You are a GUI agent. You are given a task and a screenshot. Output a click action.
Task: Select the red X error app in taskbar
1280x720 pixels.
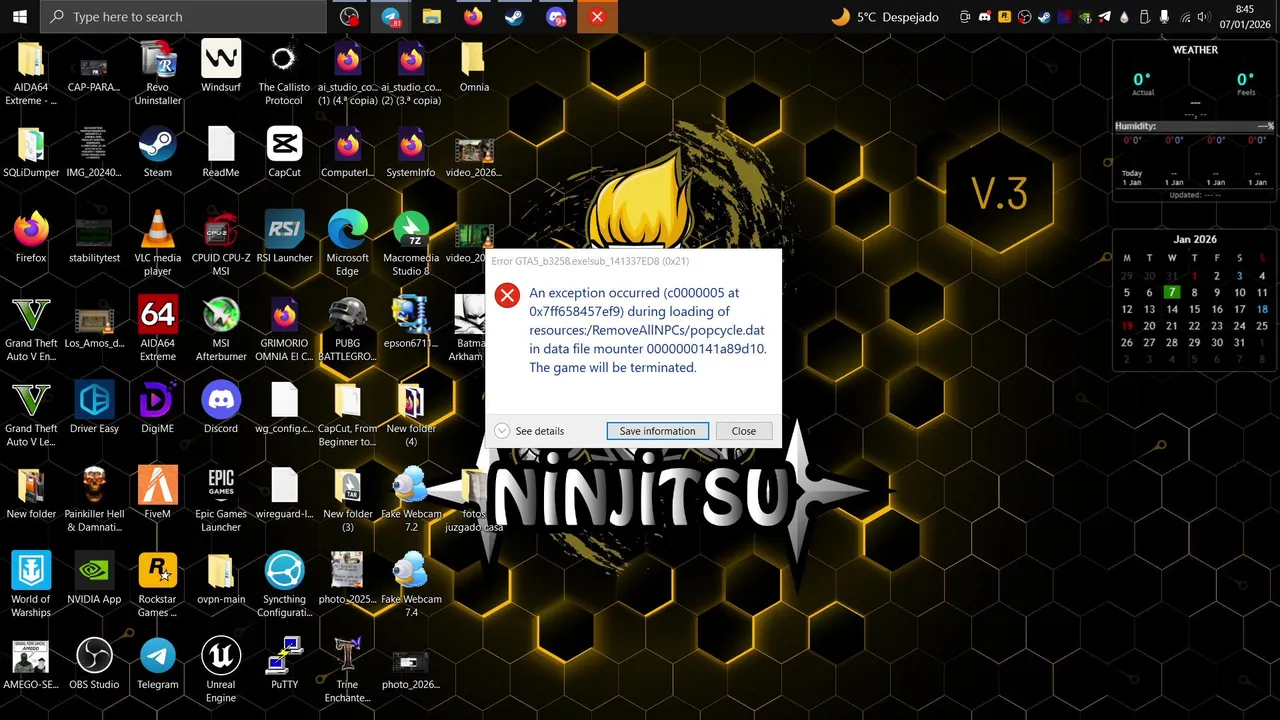point(597,16)
